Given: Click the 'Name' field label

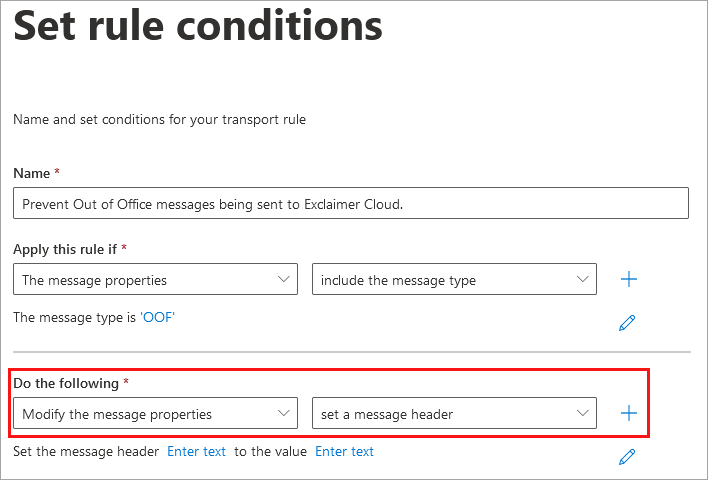Looking at the screenshot, I should pos(32,173).
